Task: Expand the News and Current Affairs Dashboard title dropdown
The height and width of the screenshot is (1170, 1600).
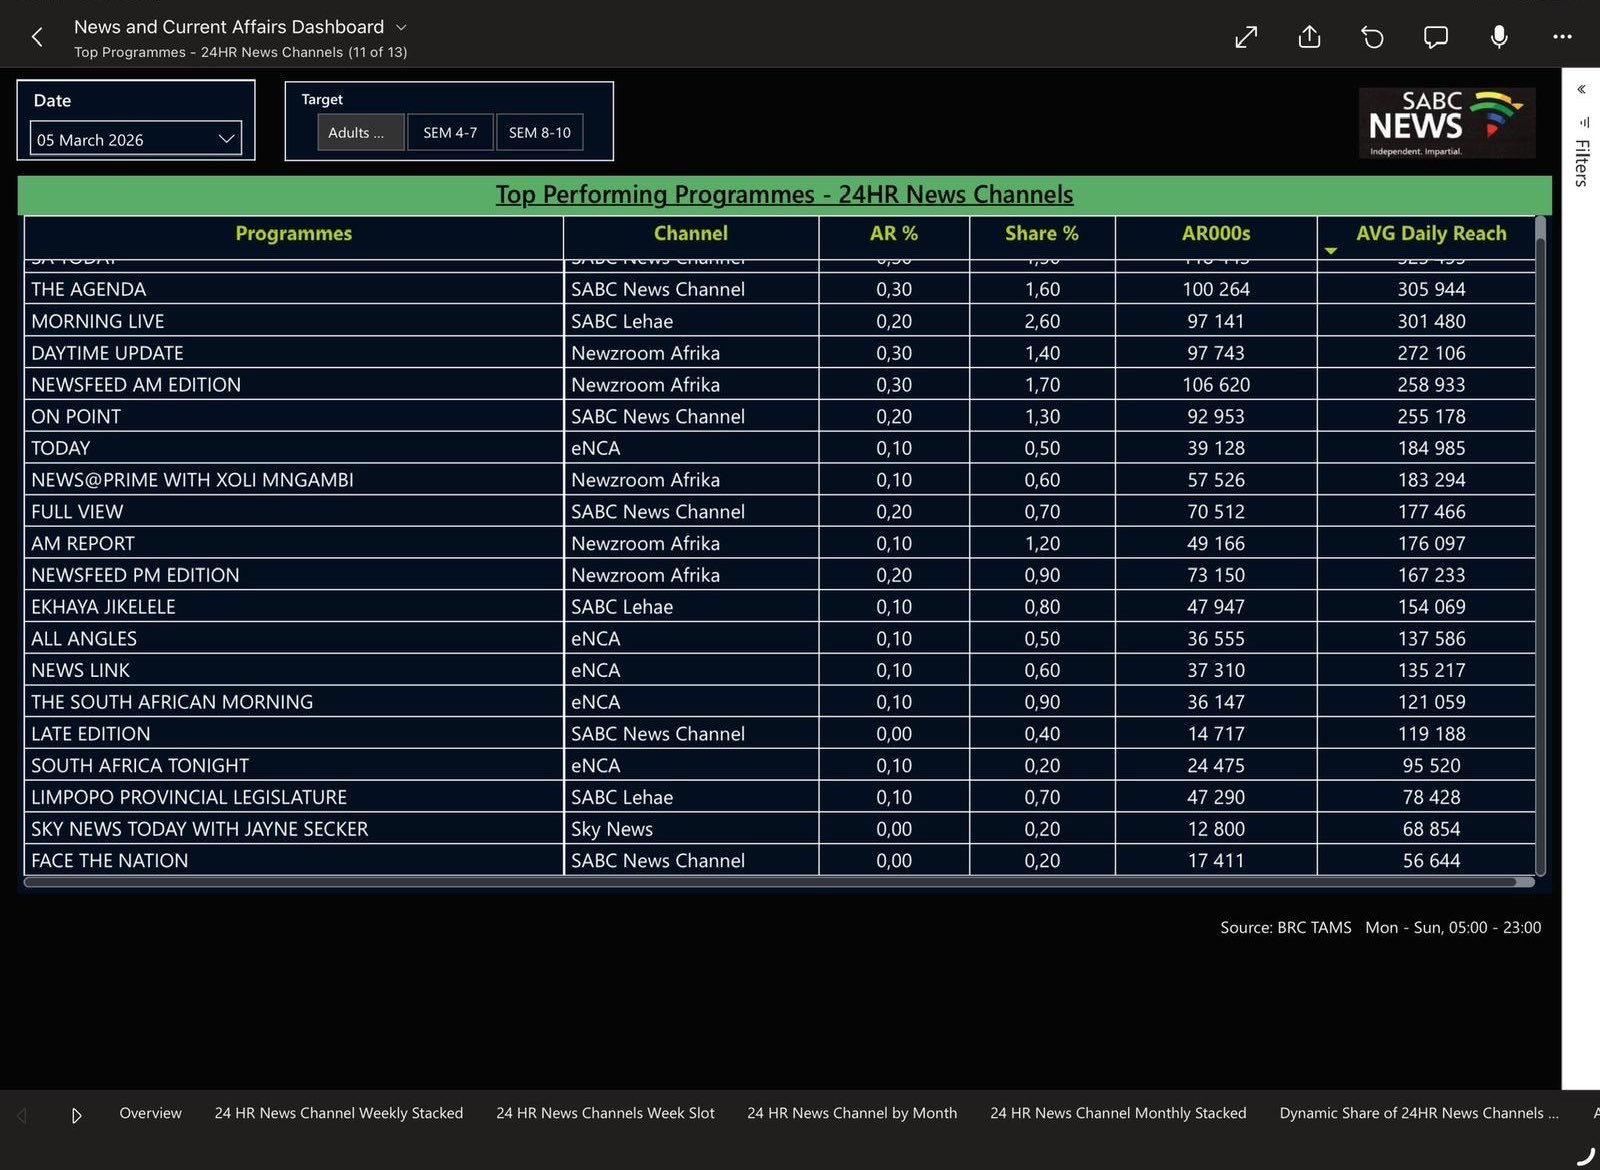Action: (x=401, y=27)
